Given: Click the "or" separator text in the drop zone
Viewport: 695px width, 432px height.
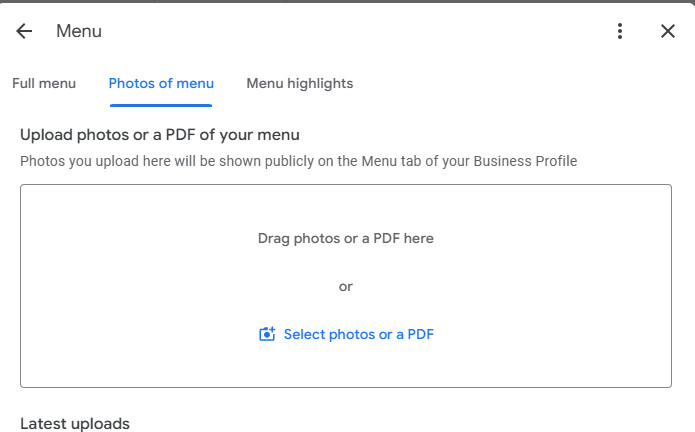Looking at the screenshot, I should click(346, 287).
